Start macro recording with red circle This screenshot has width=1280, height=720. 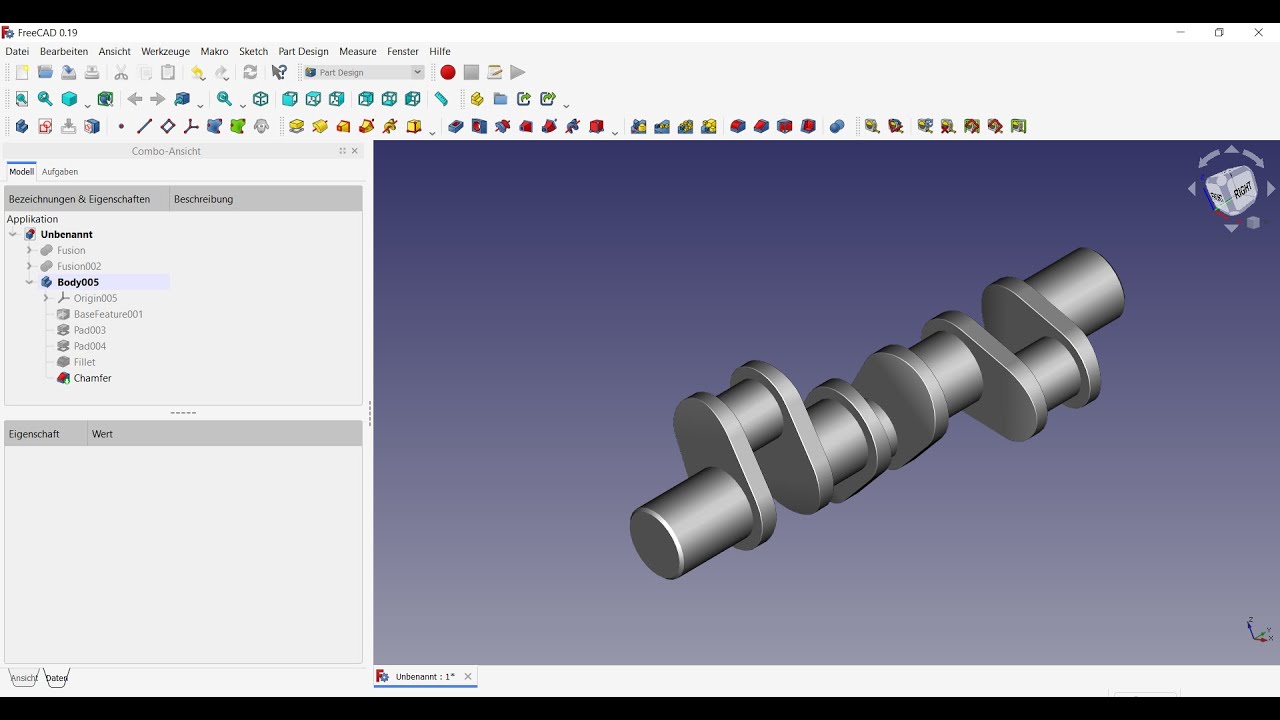(x=448, y=72)
